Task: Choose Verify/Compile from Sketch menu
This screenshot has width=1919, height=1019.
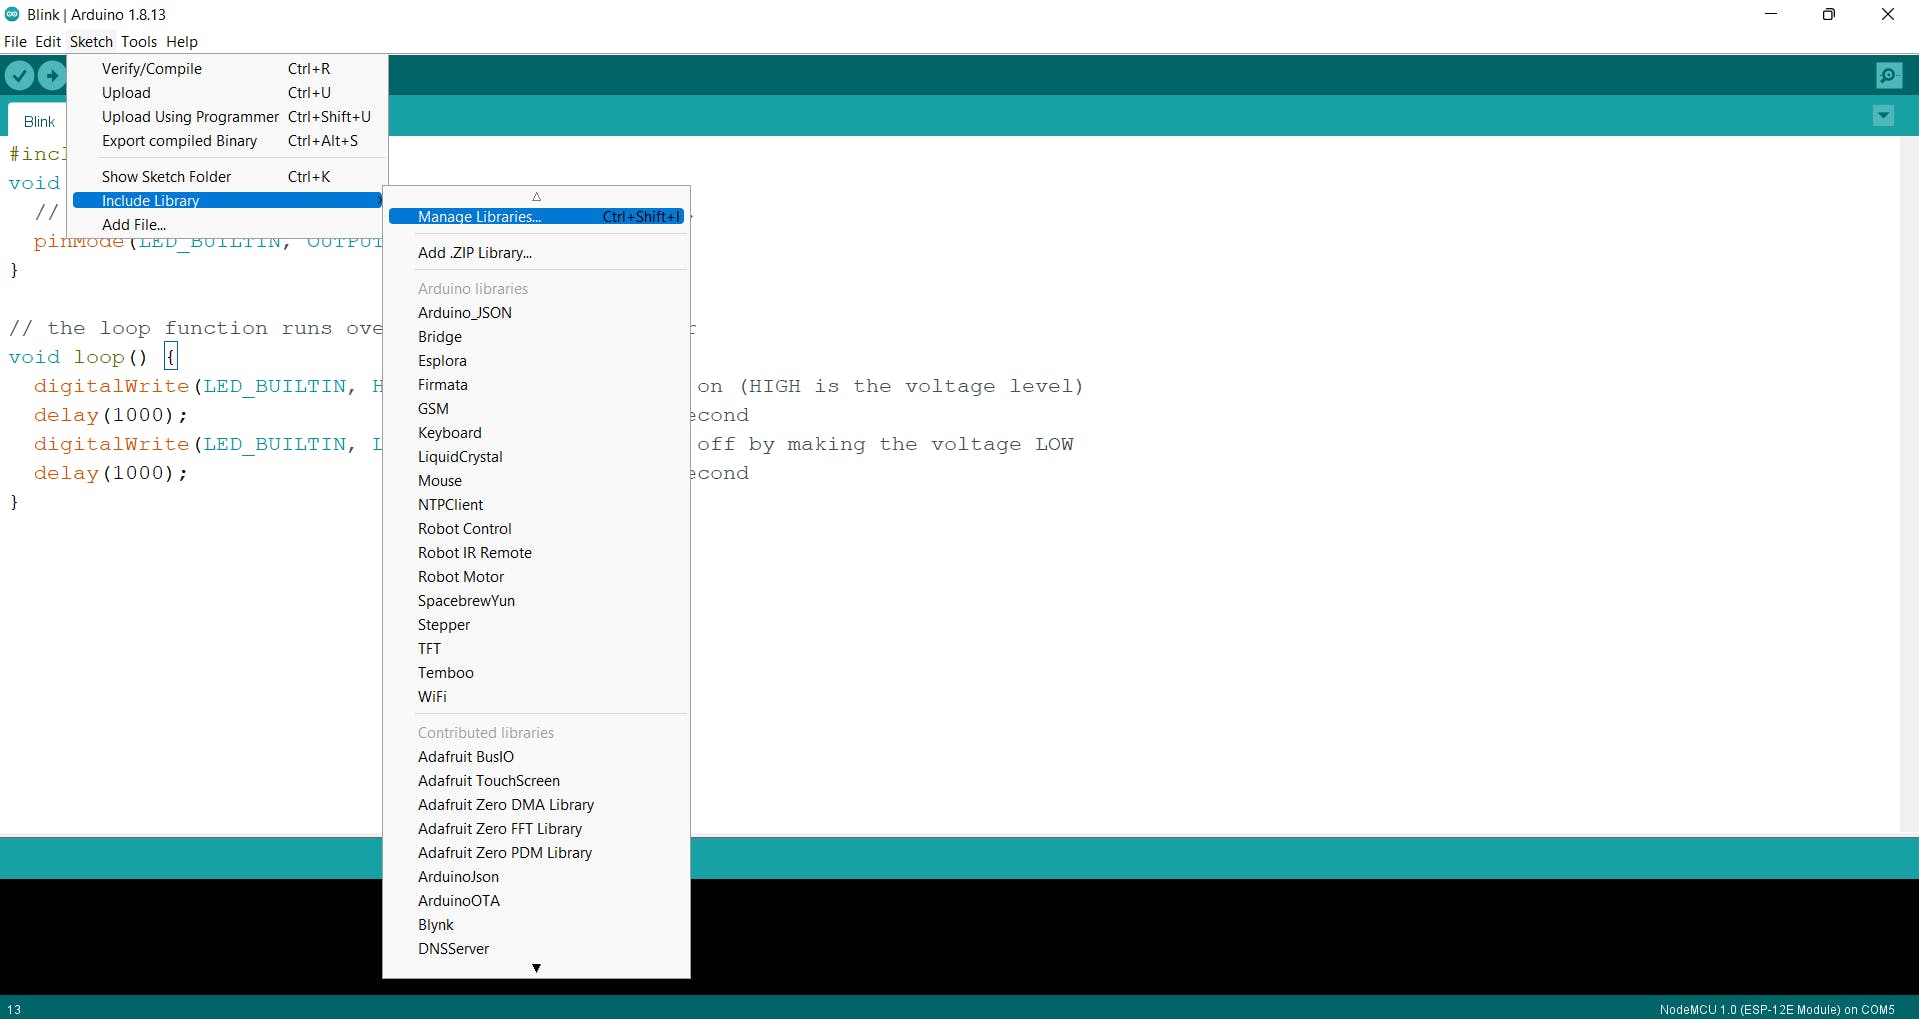Action: pos(227,69)
